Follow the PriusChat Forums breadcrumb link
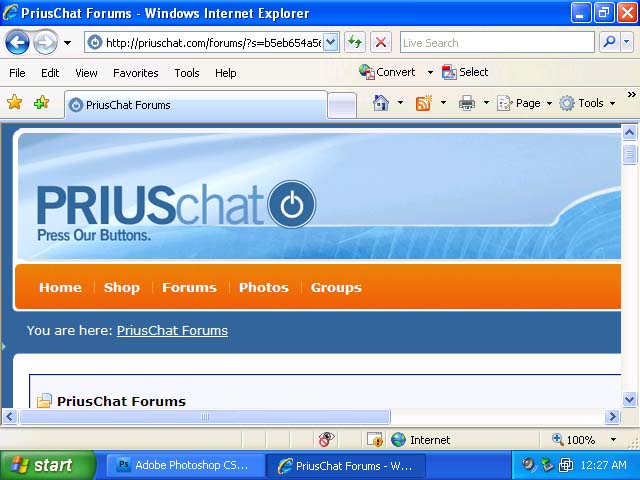 (x=172, y=330)
